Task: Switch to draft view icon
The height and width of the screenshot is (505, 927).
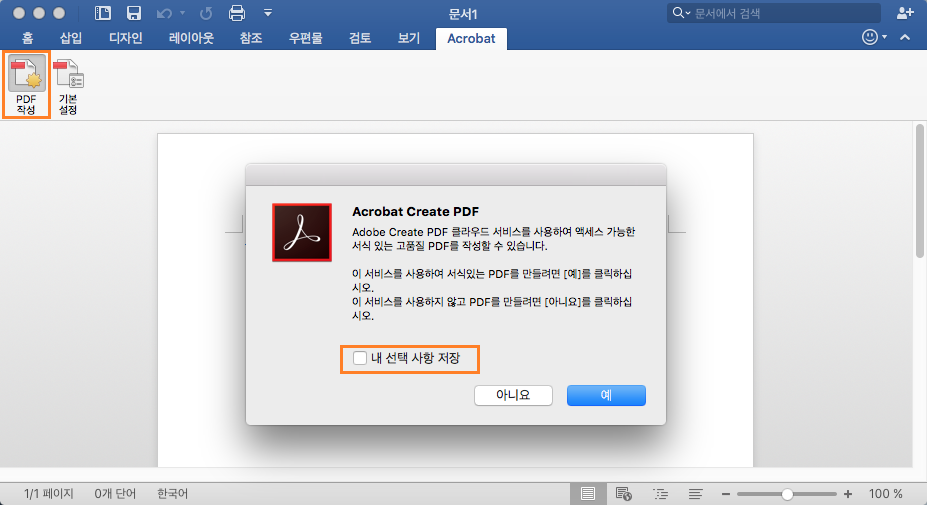Action: 696,494
